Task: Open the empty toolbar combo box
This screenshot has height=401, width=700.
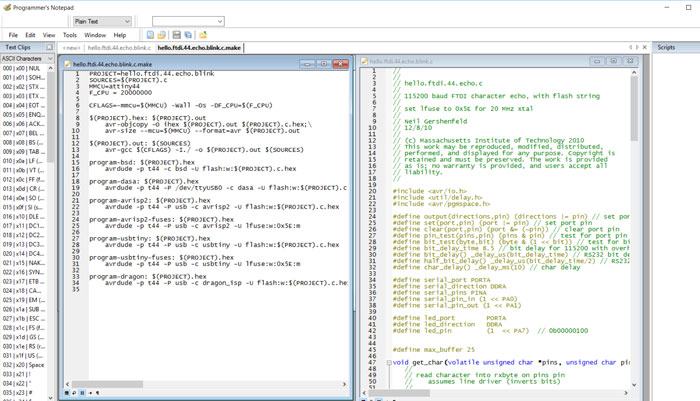Action: coord(188,21)
